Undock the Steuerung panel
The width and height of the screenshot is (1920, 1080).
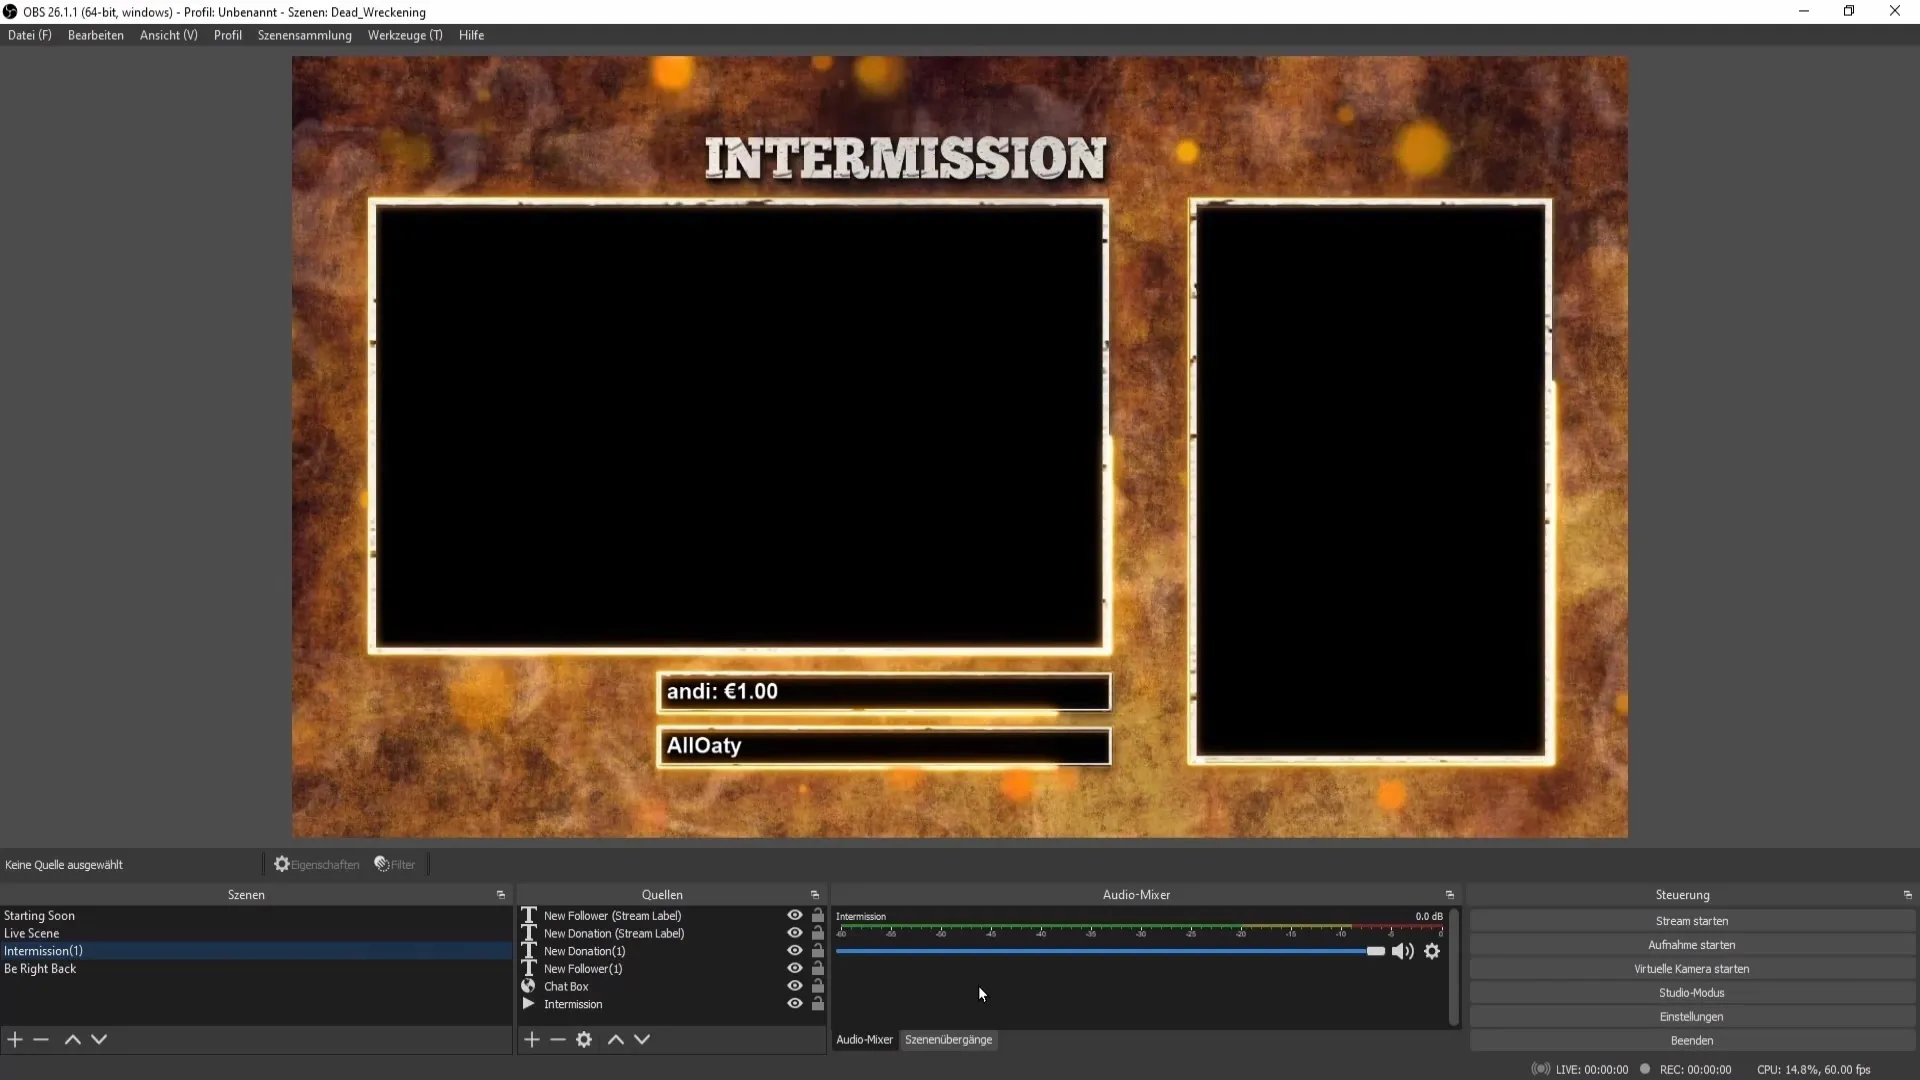point(1908,895)
